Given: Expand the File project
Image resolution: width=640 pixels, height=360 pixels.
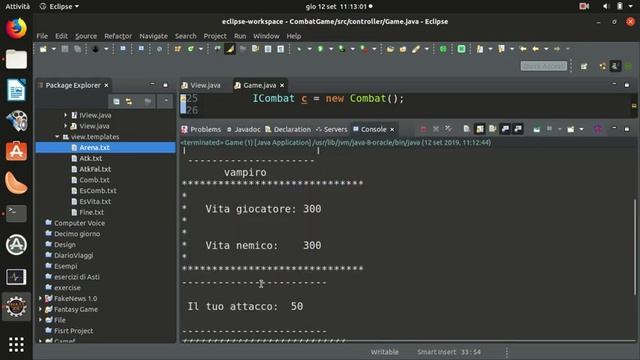Looking at the screenshot, I should point(40,320).
